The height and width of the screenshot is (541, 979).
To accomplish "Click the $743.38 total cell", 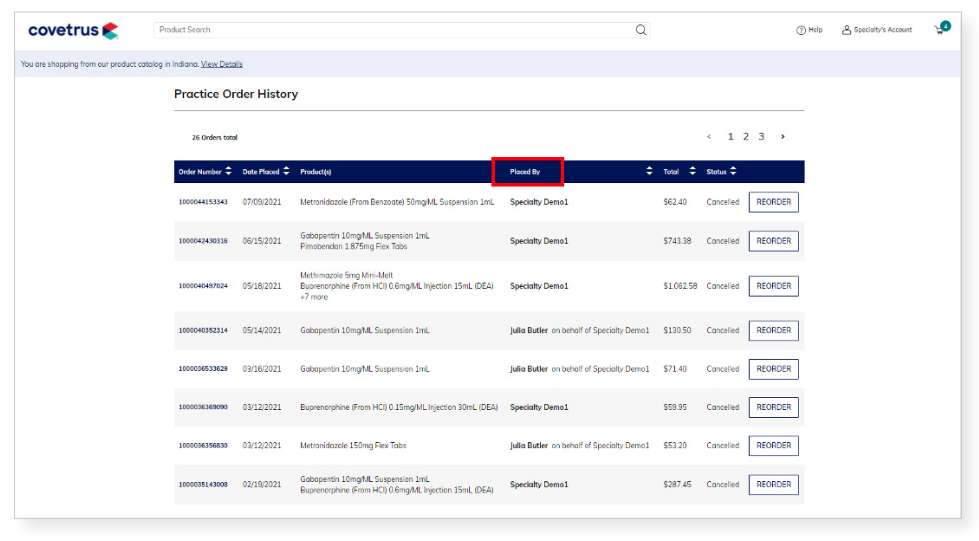I will (677, 241).
